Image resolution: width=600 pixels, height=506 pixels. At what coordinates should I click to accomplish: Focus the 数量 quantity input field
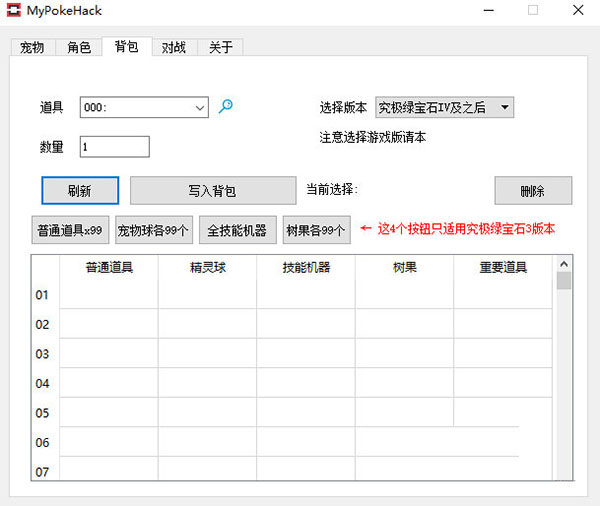click(114, 147)
